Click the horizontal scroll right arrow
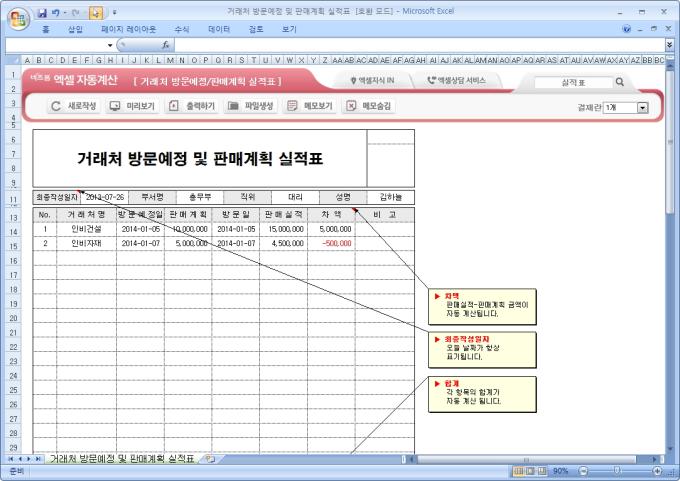 pos(655,459)
